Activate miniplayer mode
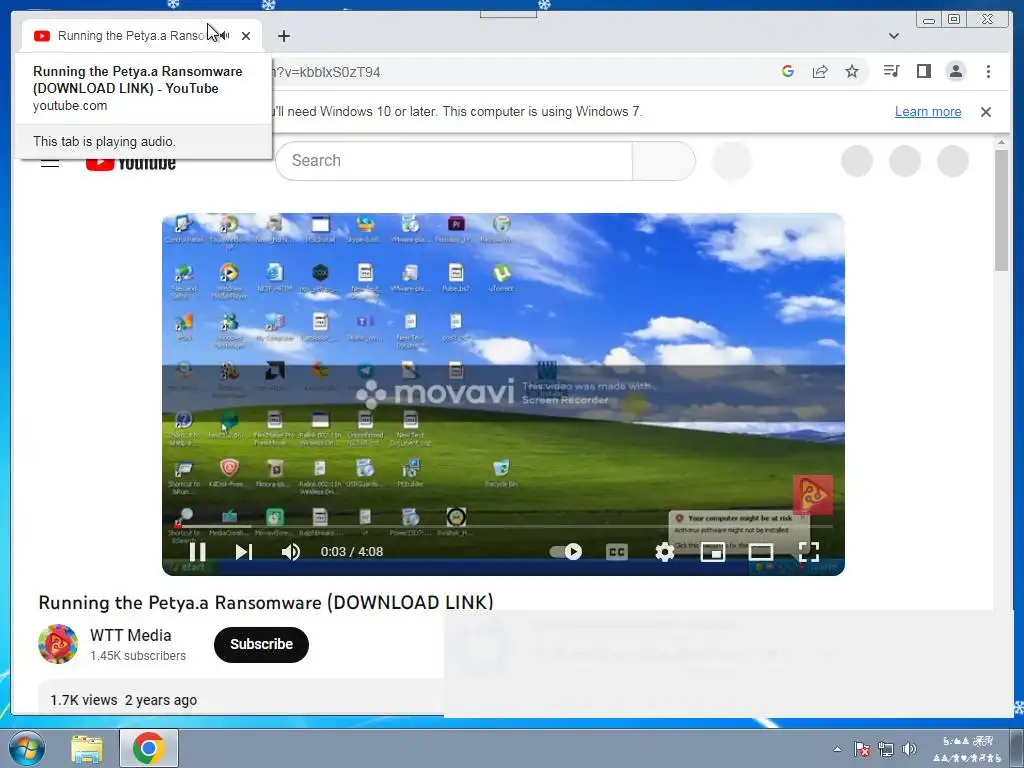The width and height of the screenshot is (1024, 768). coord(712,552)
